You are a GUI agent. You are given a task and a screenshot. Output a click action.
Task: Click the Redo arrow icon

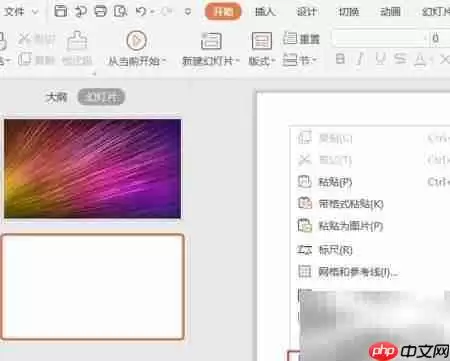coord(165,12)
